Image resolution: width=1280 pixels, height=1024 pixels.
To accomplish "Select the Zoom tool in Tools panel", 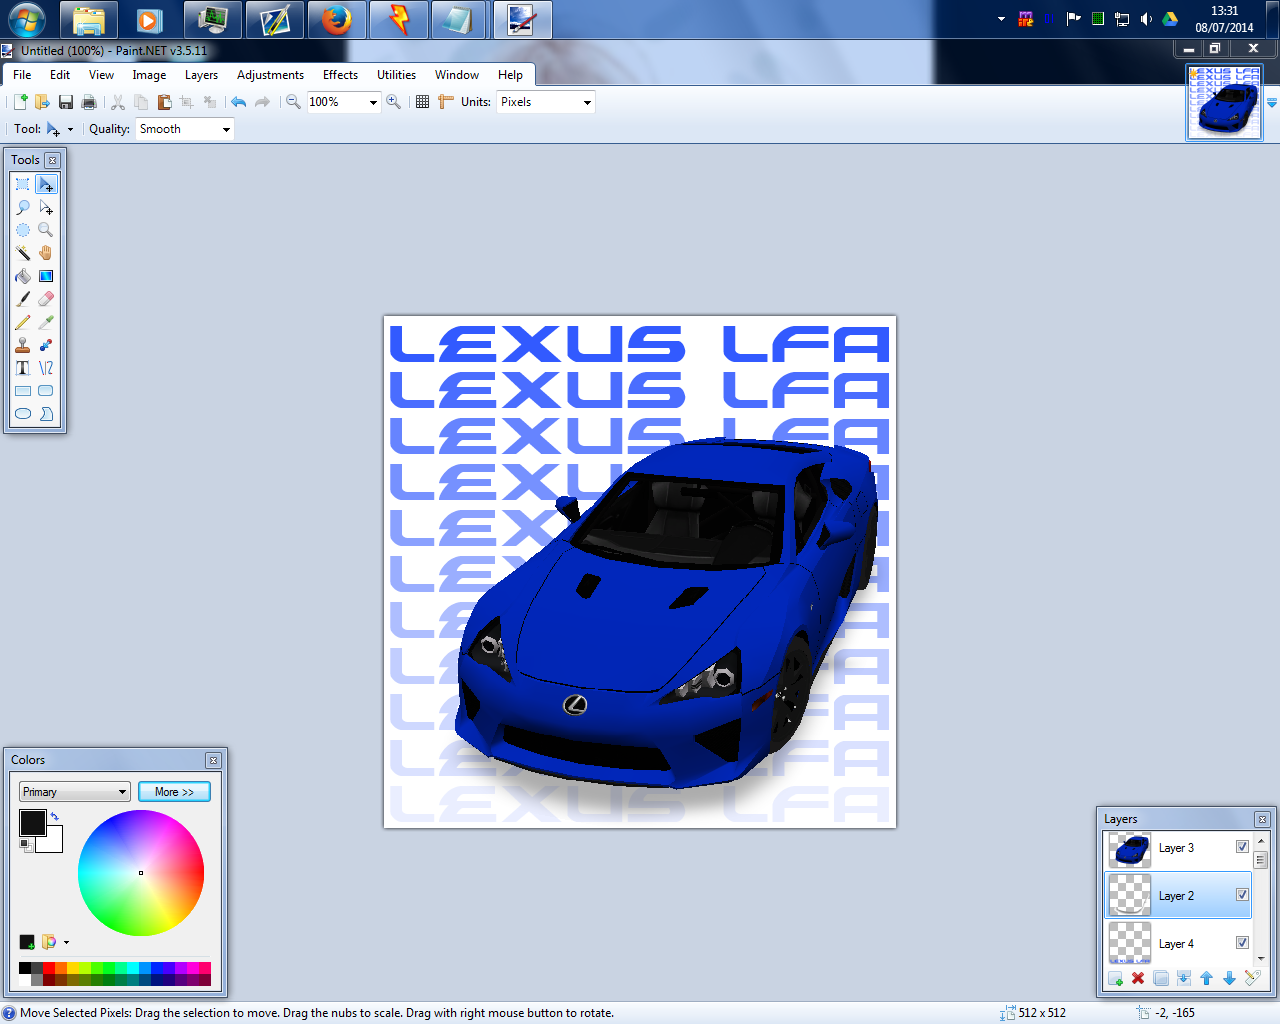I will 46,230.
